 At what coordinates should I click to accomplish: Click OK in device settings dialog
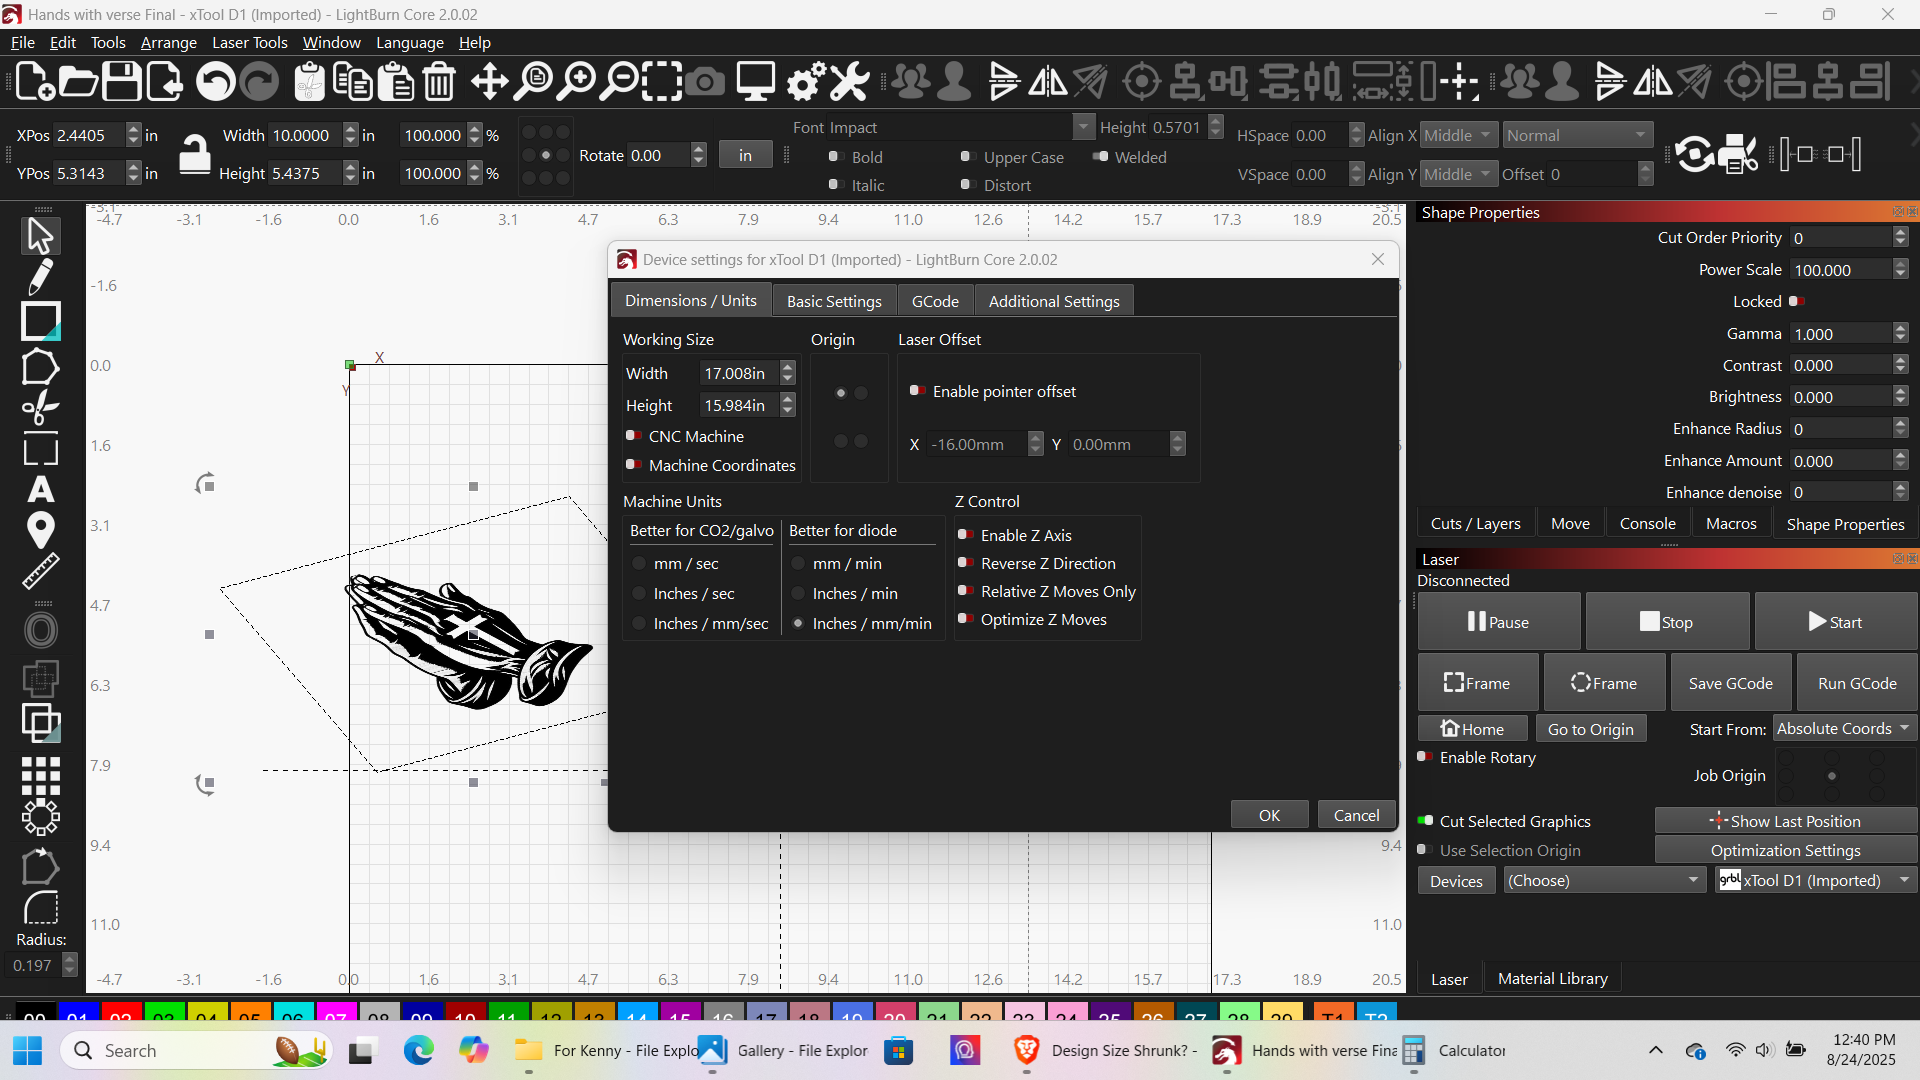pyautogui.click(x=1269, y=815)
